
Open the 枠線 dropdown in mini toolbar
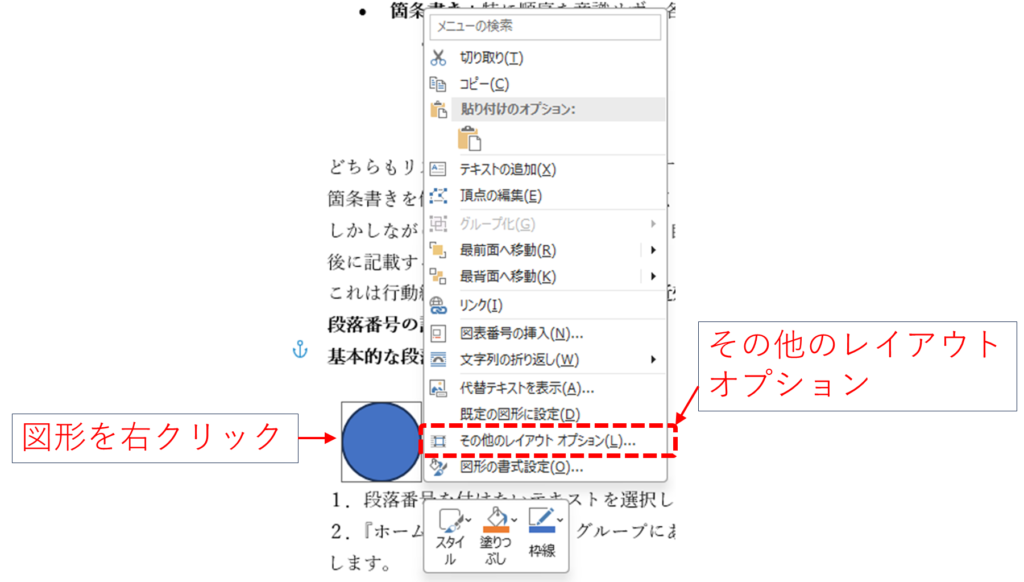560,518
